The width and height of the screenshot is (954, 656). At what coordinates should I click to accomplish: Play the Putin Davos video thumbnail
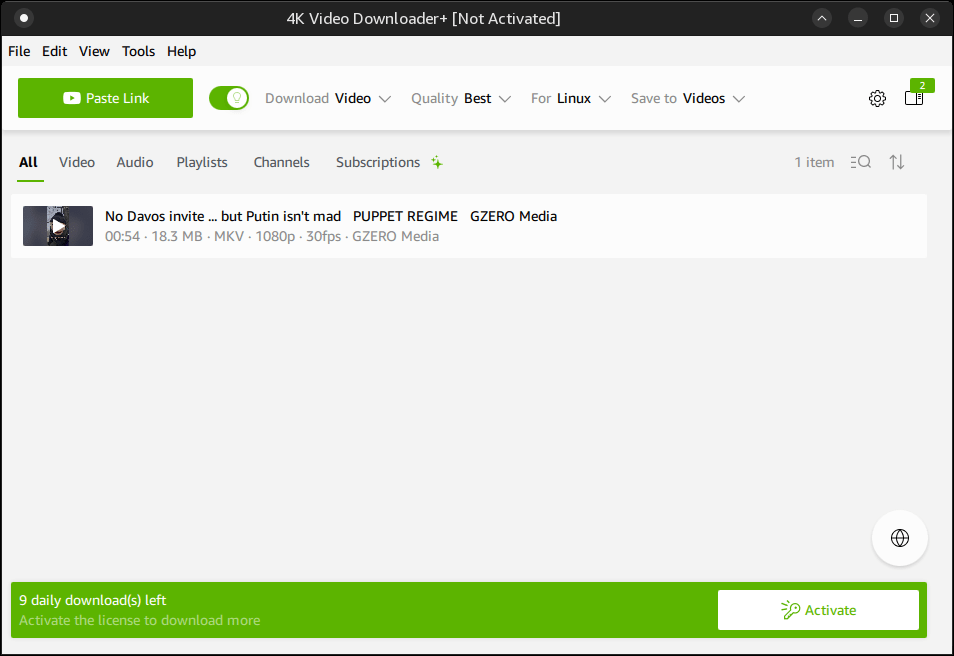pyautogui.click(x=58, y=226)
